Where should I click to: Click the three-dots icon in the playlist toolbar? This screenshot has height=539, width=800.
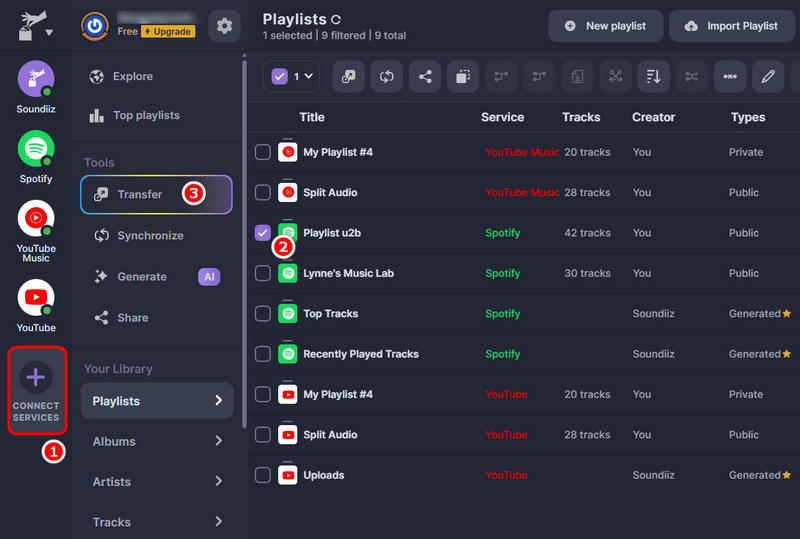coord(730,77)
